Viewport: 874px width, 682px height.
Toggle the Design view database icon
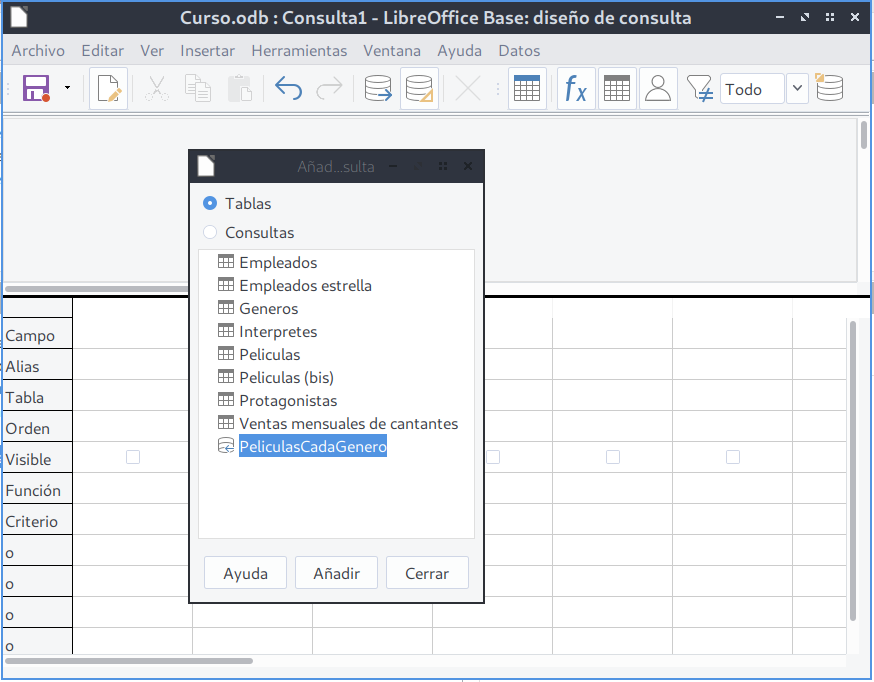[x=419, y=89]
